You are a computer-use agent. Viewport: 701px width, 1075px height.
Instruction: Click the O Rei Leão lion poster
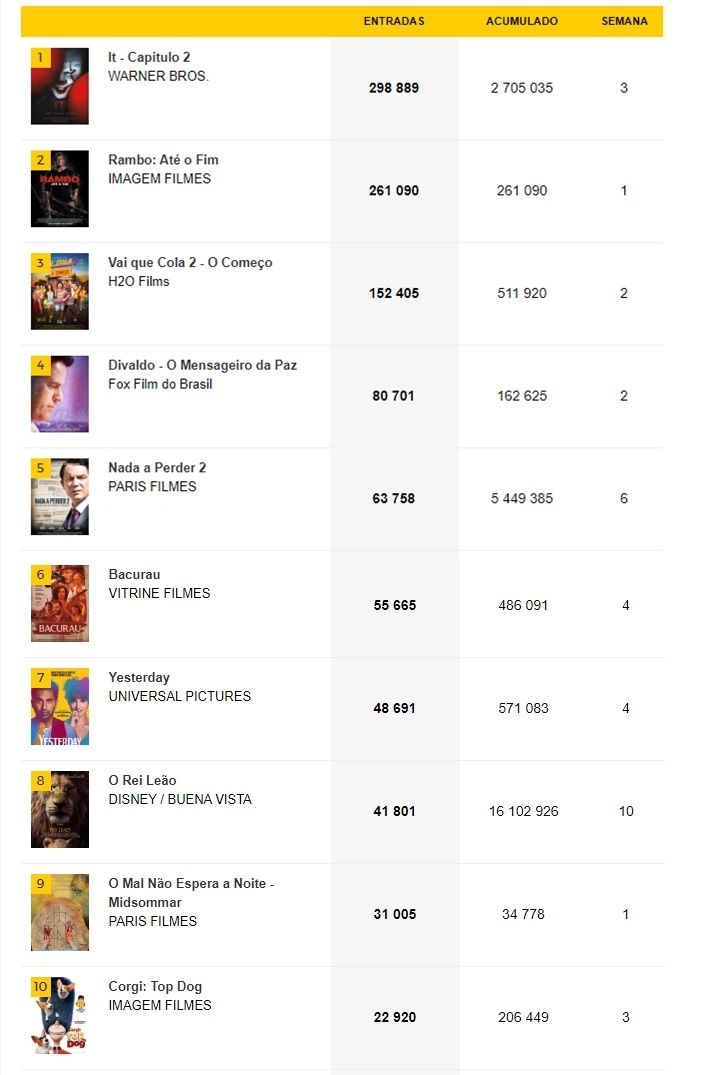click(x=60, y=810)
